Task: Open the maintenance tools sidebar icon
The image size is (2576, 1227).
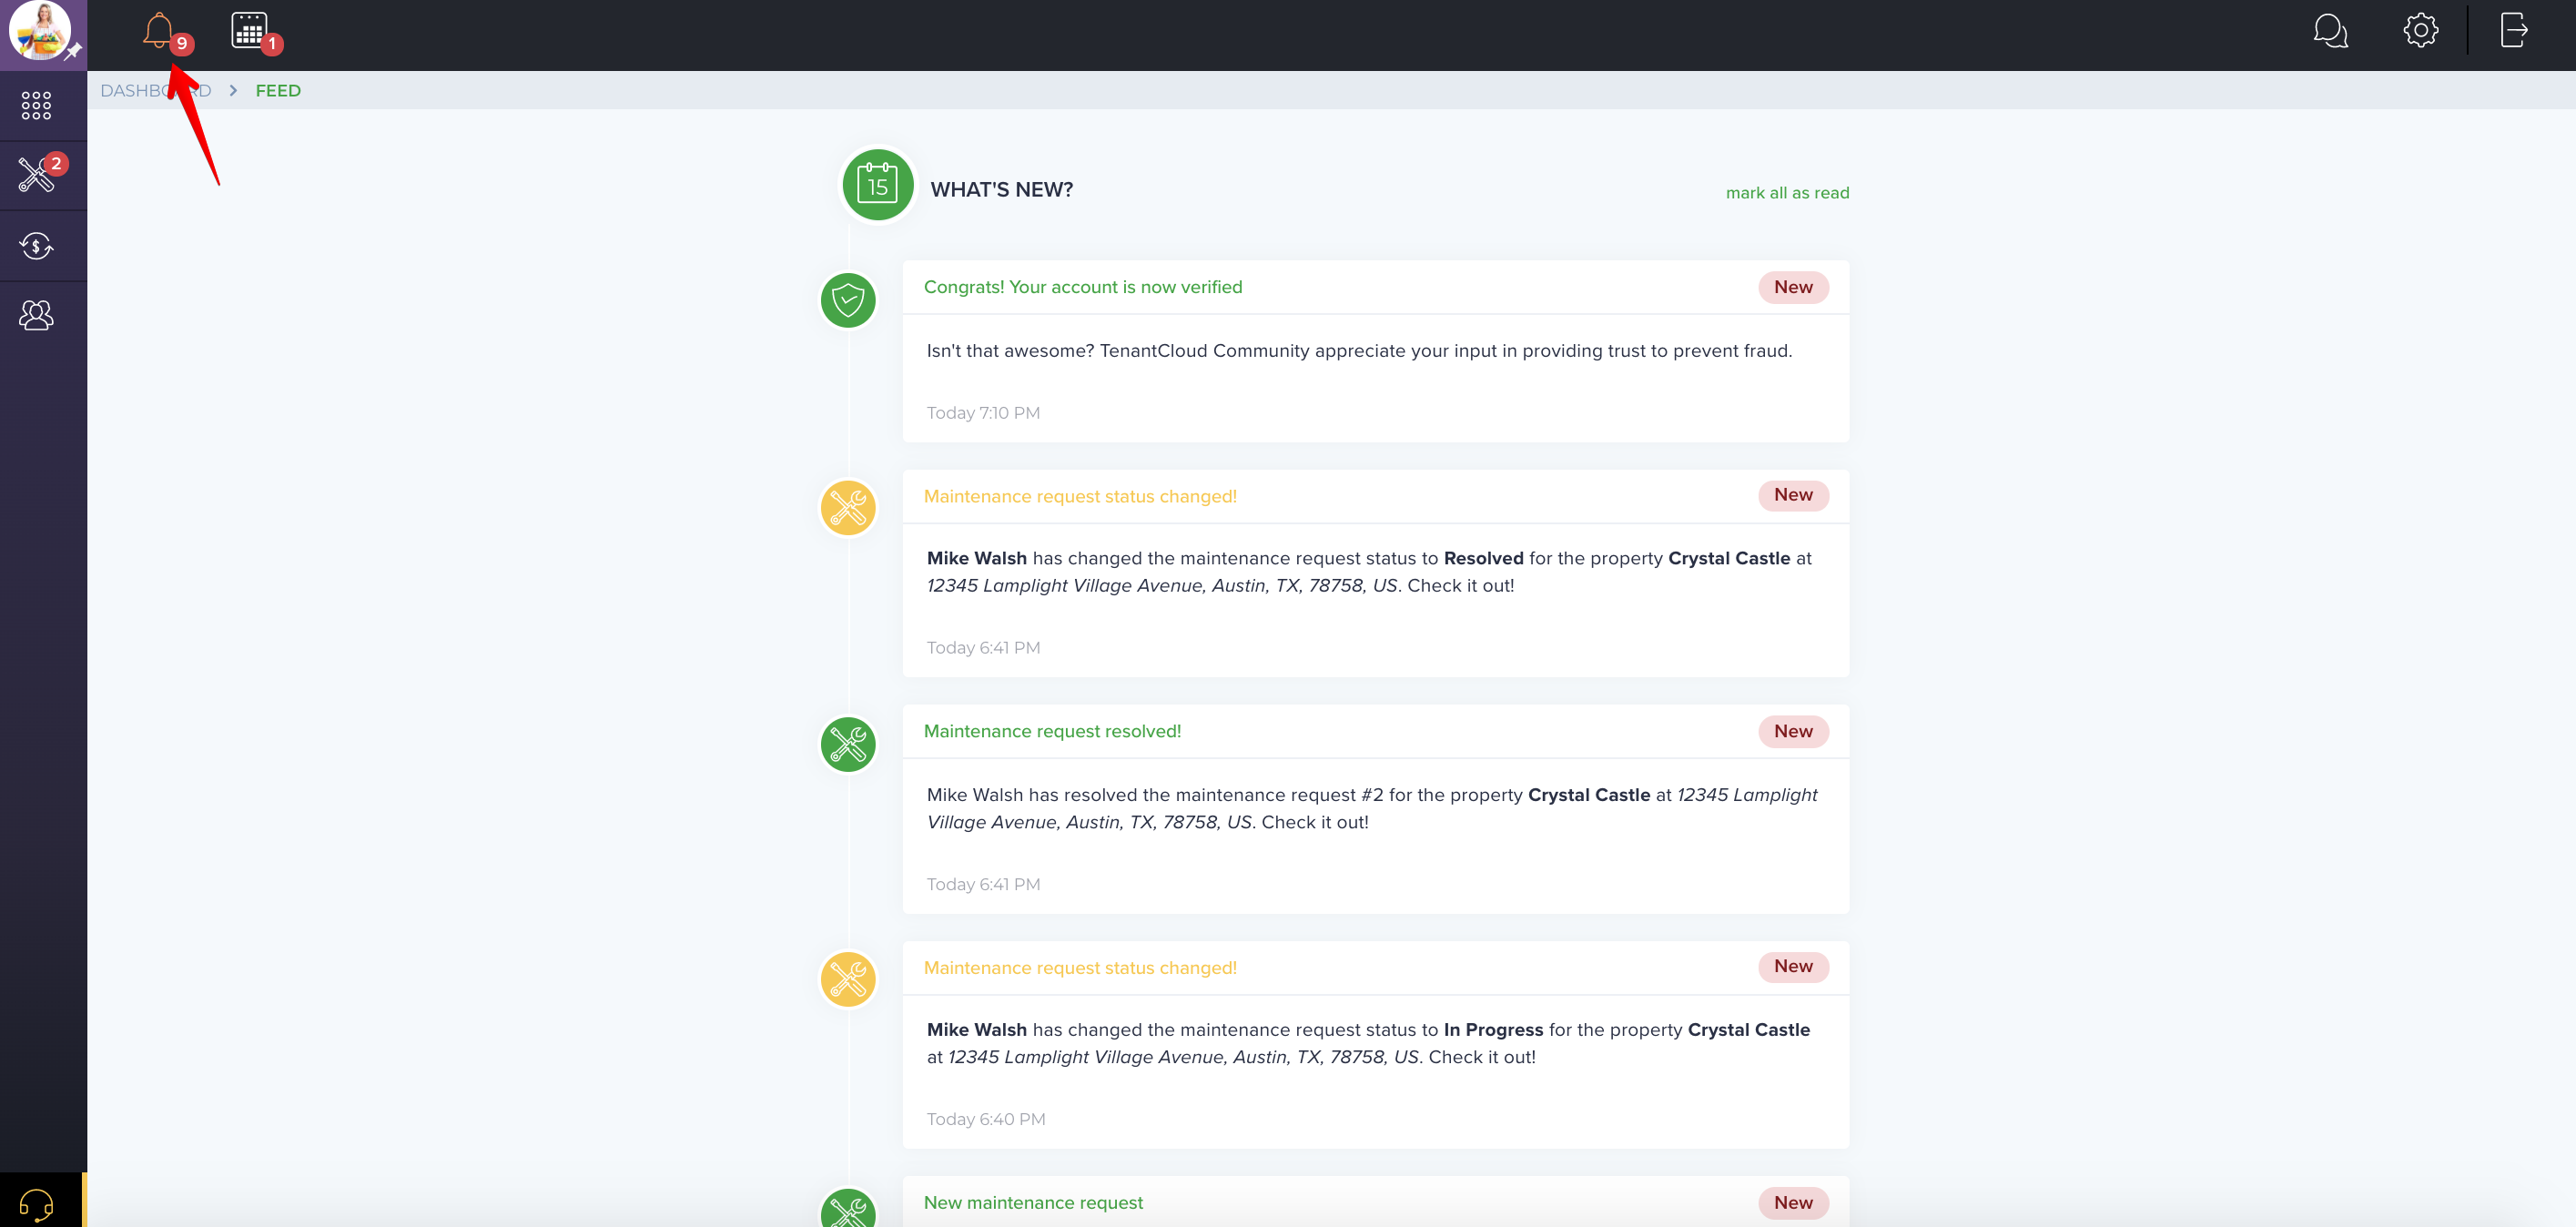Action: point(36,175)
